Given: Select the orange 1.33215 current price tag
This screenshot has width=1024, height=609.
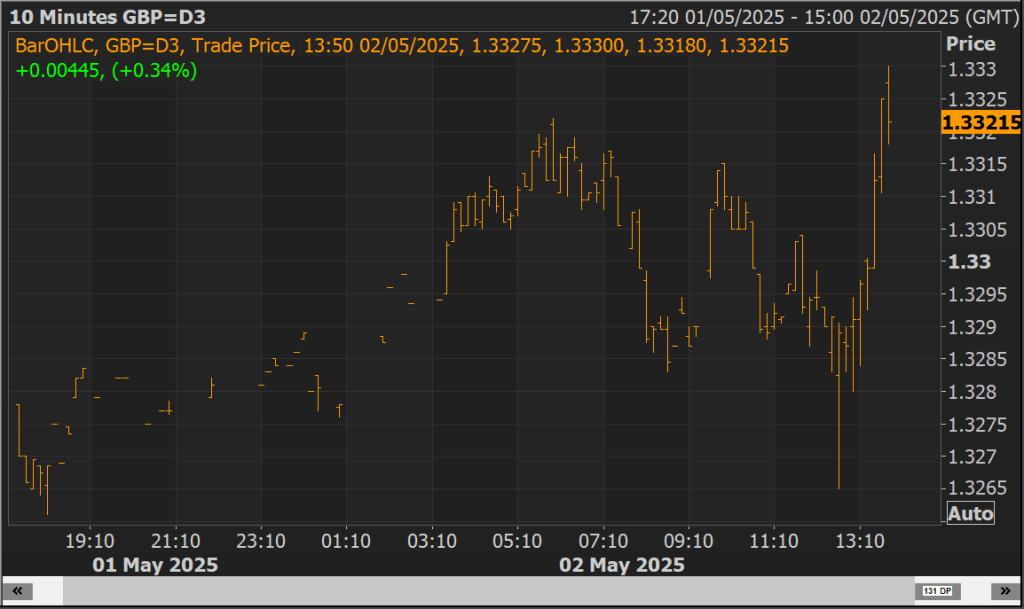Looking at the screenshot, I should click(x=981, y=123).
